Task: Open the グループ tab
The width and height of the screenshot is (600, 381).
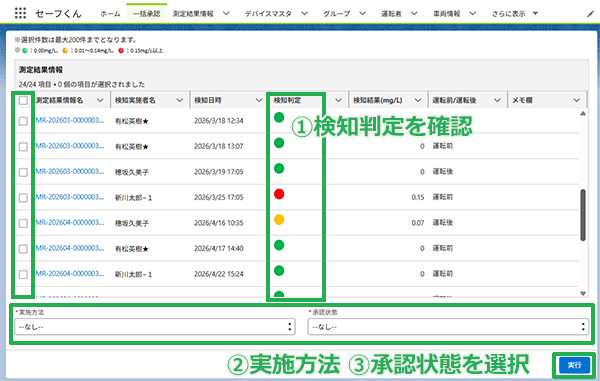Action: 336,14
